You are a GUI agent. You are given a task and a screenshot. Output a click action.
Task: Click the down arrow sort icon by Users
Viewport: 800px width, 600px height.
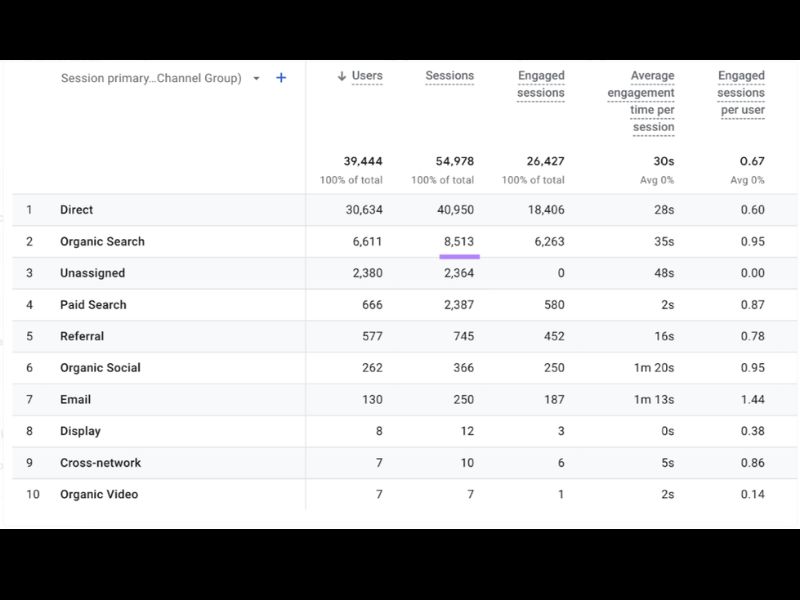tap(342, 76)
